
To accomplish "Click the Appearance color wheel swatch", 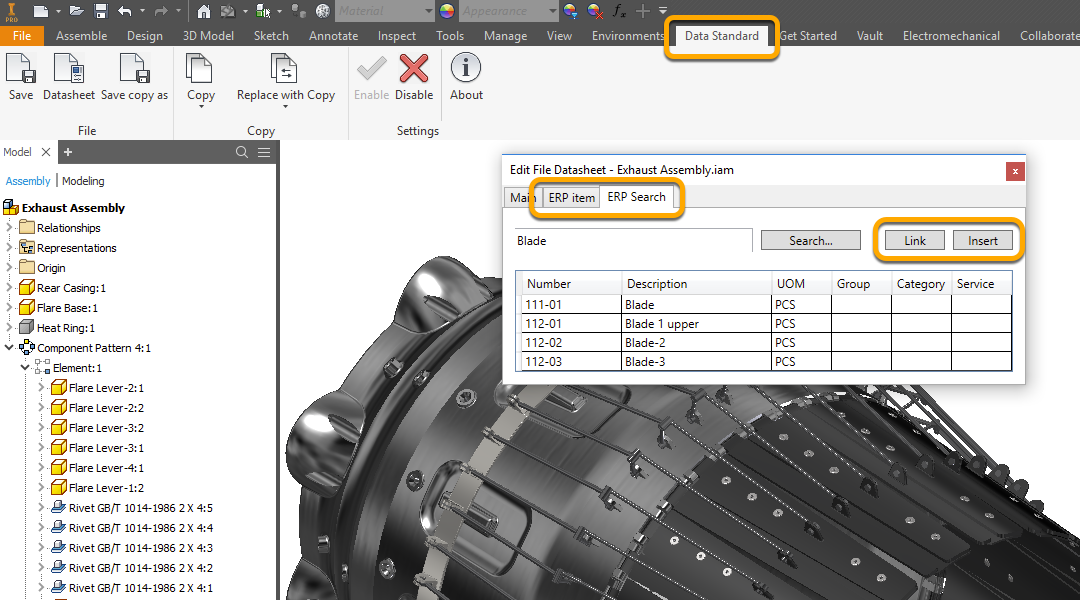I will (446, 11).
